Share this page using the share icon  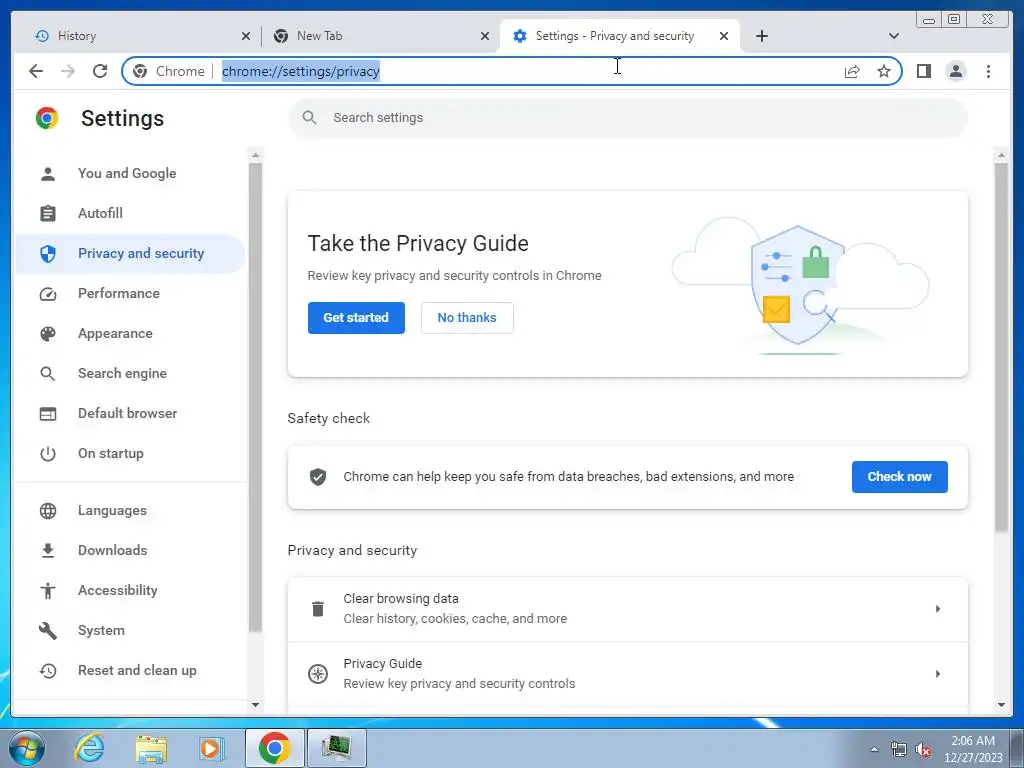[x=852, y=71]
